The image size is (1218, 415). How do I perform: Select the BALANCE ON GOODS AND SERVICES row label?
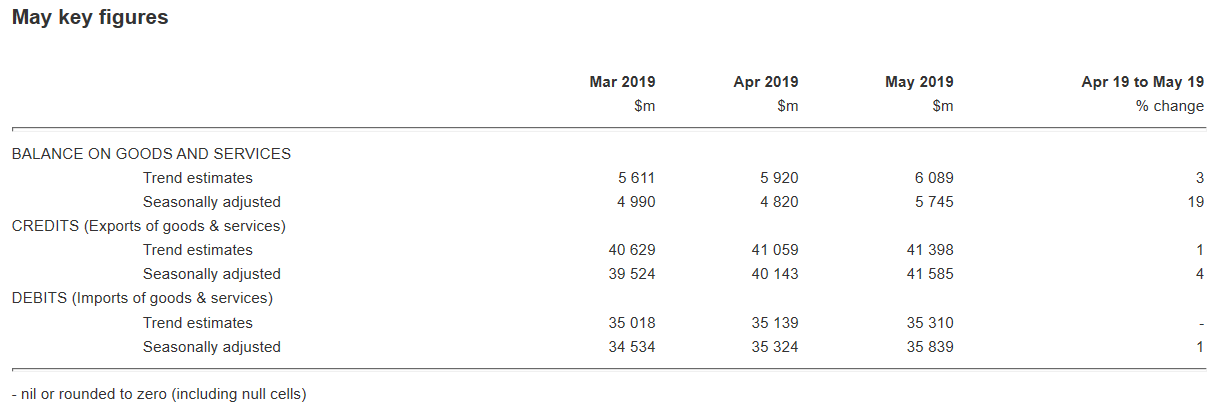click(151, 154)
